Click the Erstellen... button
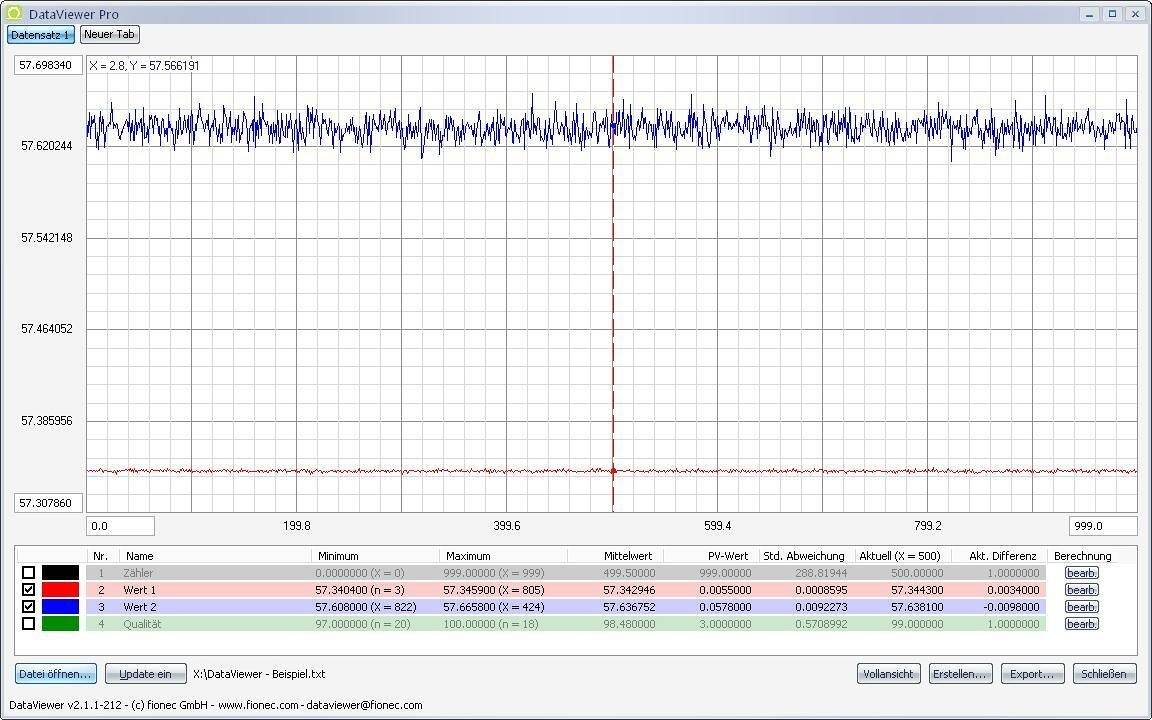The width and height of the screenshot is (1152, 720). (960, 674)
